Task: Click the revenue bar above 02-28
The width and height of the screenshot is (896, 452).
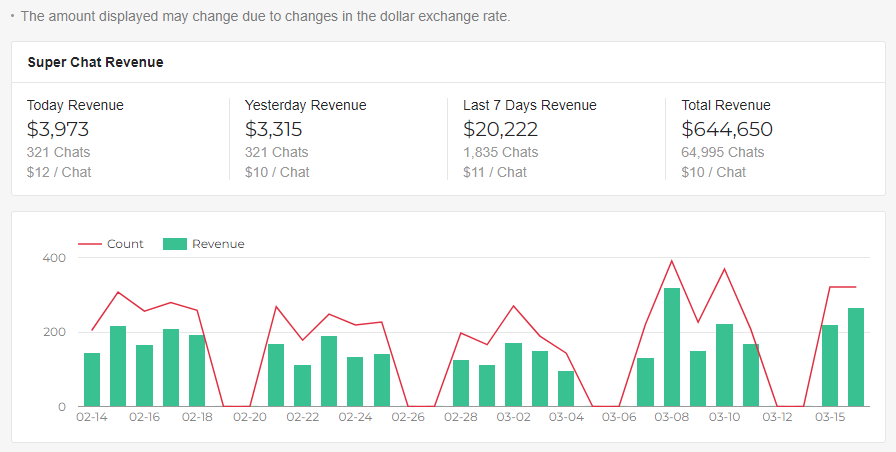Action: pos(461,383)
